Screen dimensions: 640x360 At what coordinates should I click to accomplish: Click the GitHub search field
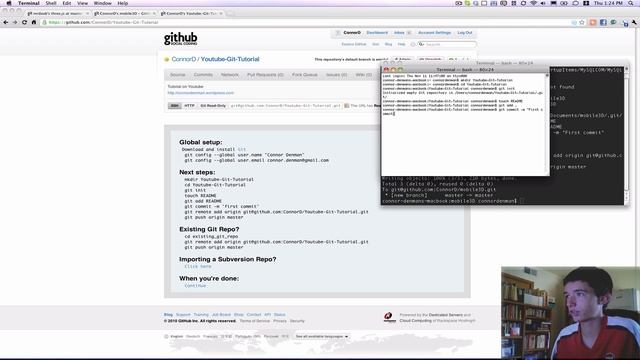click(447, 44)
